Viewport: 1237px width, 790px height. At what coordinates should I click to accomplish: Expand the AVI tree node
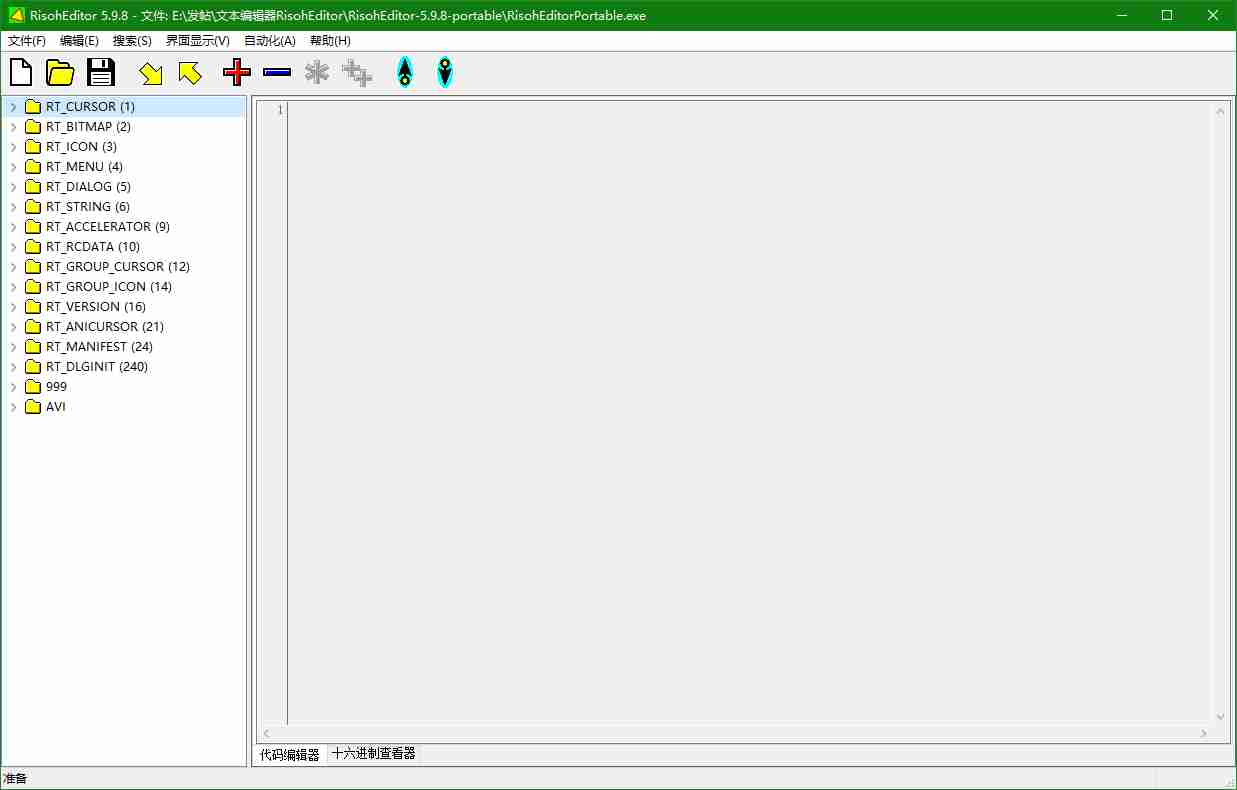[x=13, y=406]
